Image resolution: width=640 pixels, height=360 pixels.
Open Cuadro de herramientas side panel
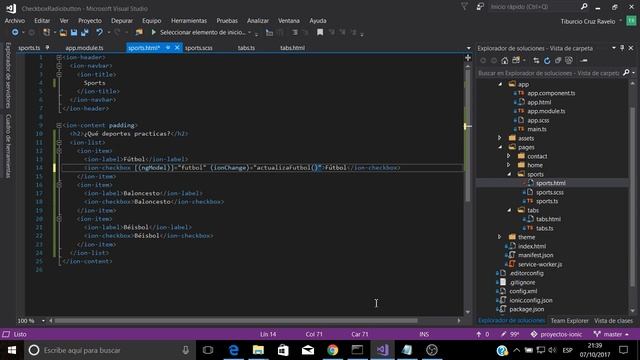click(x=8, y=146)
